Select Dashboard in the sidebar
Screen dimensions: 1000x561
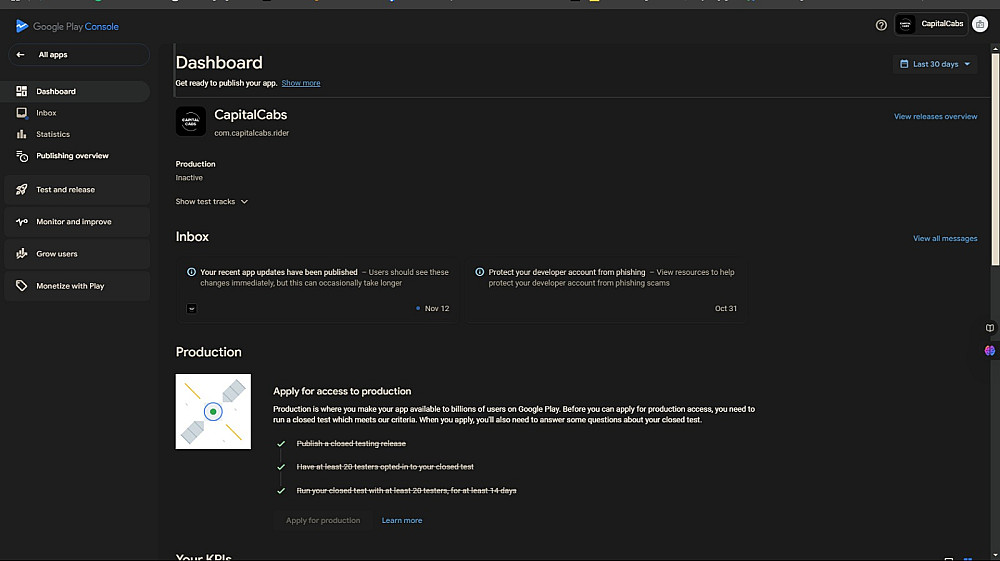click(x=56, y=92)
